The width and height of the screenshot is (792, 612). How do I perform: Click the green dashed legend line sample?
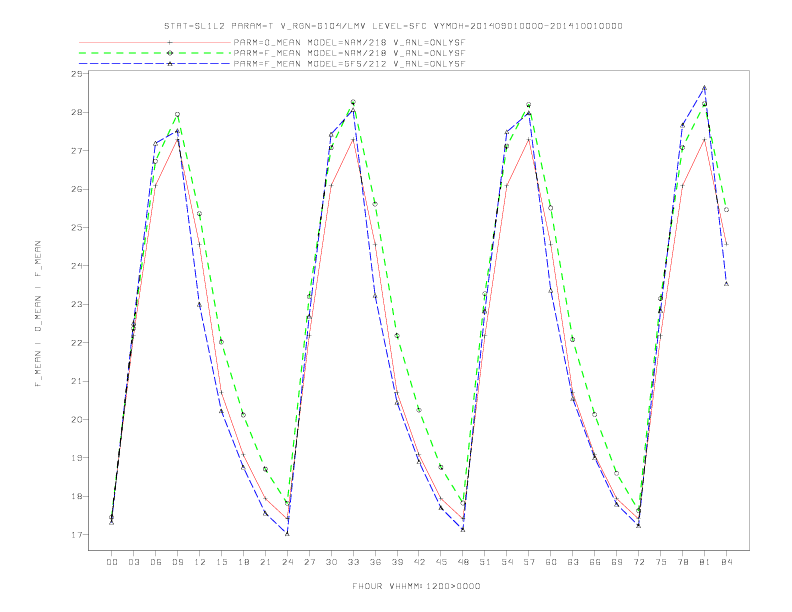click(155, 53)
